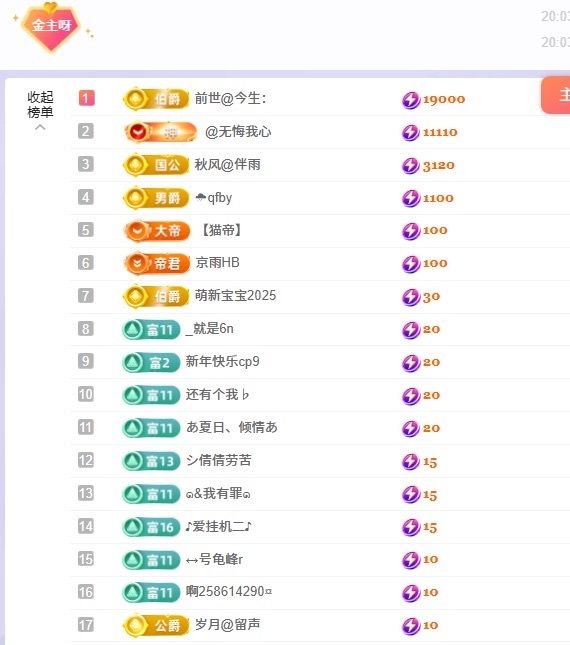
Task: Click the 富11 badge of 还有个我
Action: pyautogui.click(x=151, y=395)
